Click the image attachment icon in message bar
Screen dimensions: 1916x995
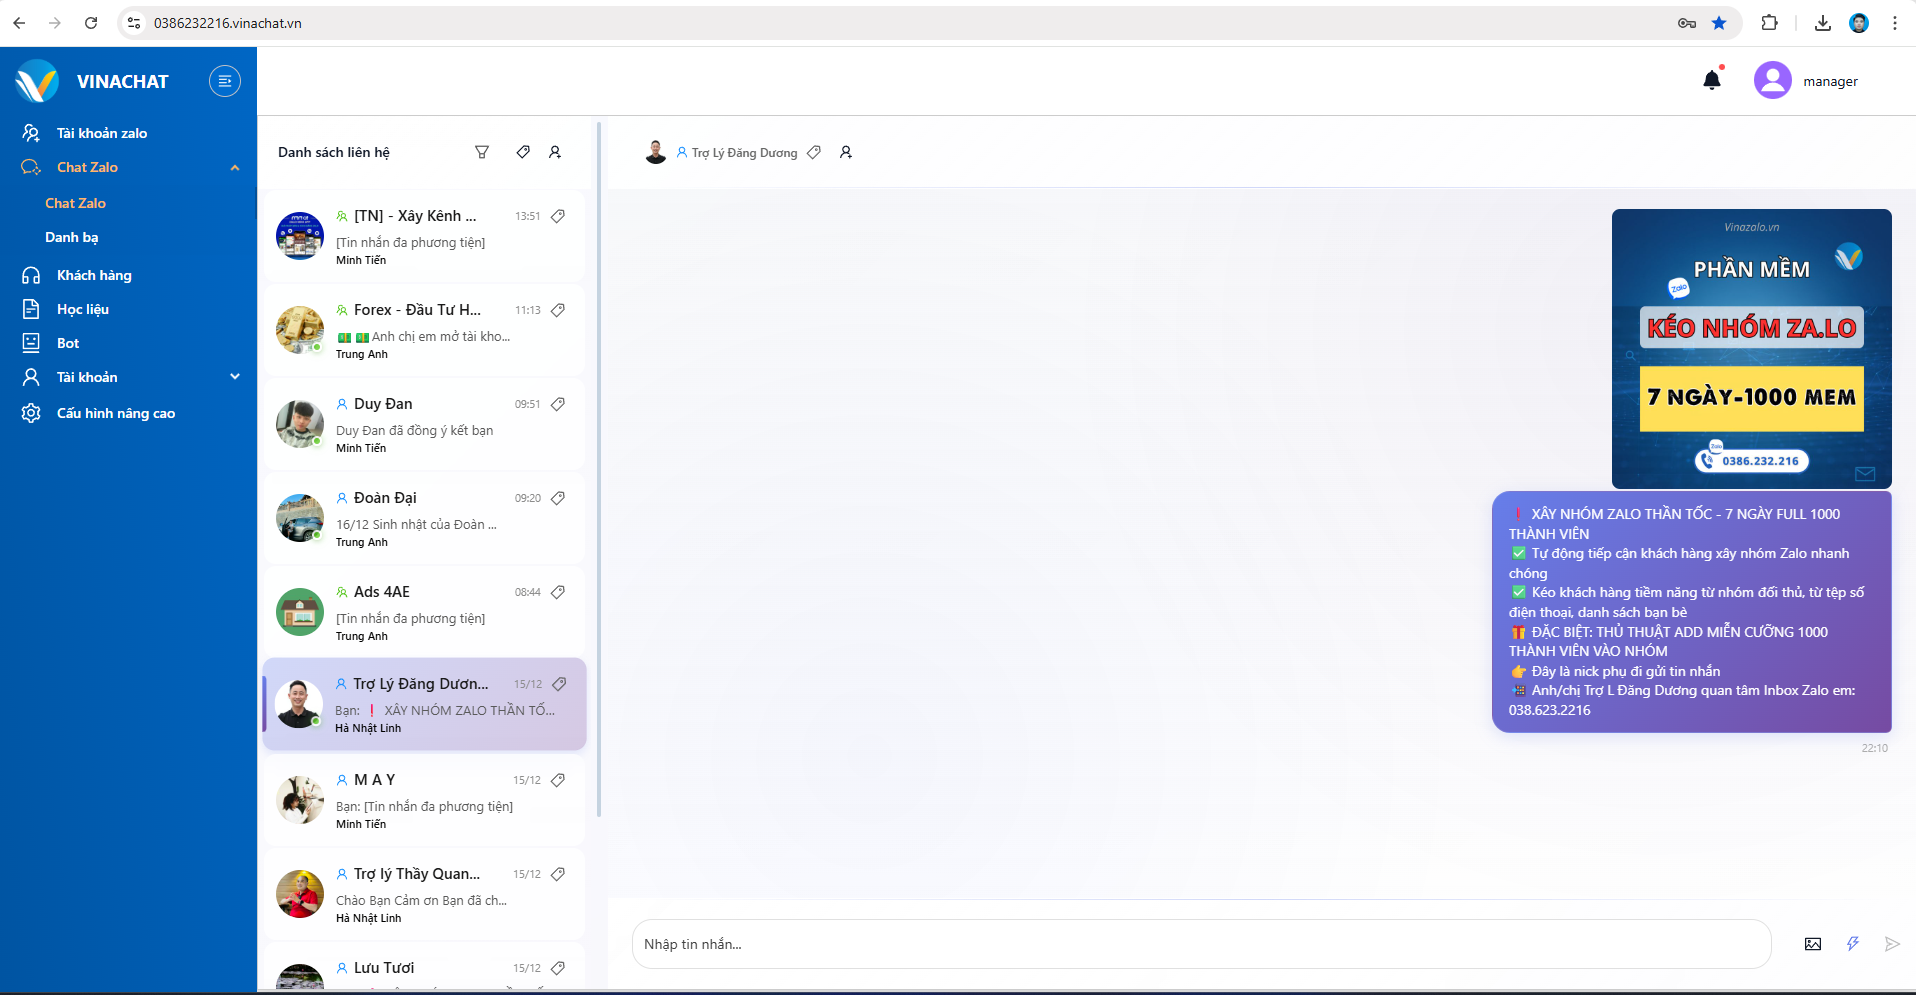pos(1815,943)
